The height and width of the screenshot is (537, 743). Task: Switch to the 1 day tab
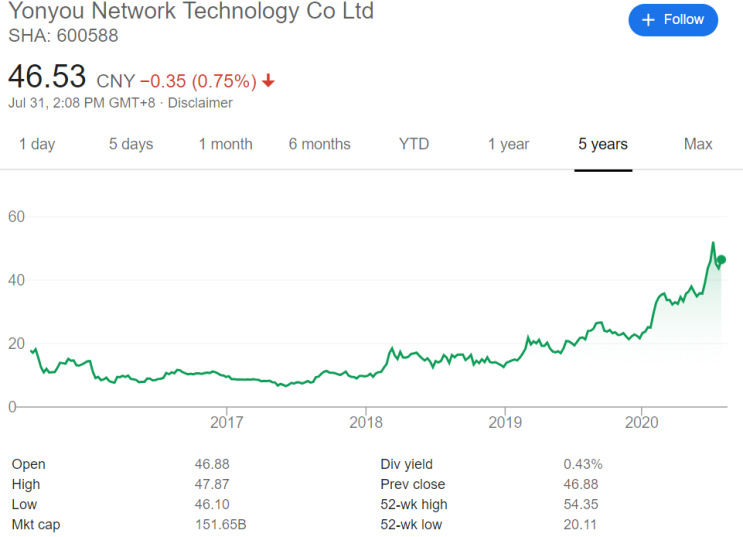point(37,144)
